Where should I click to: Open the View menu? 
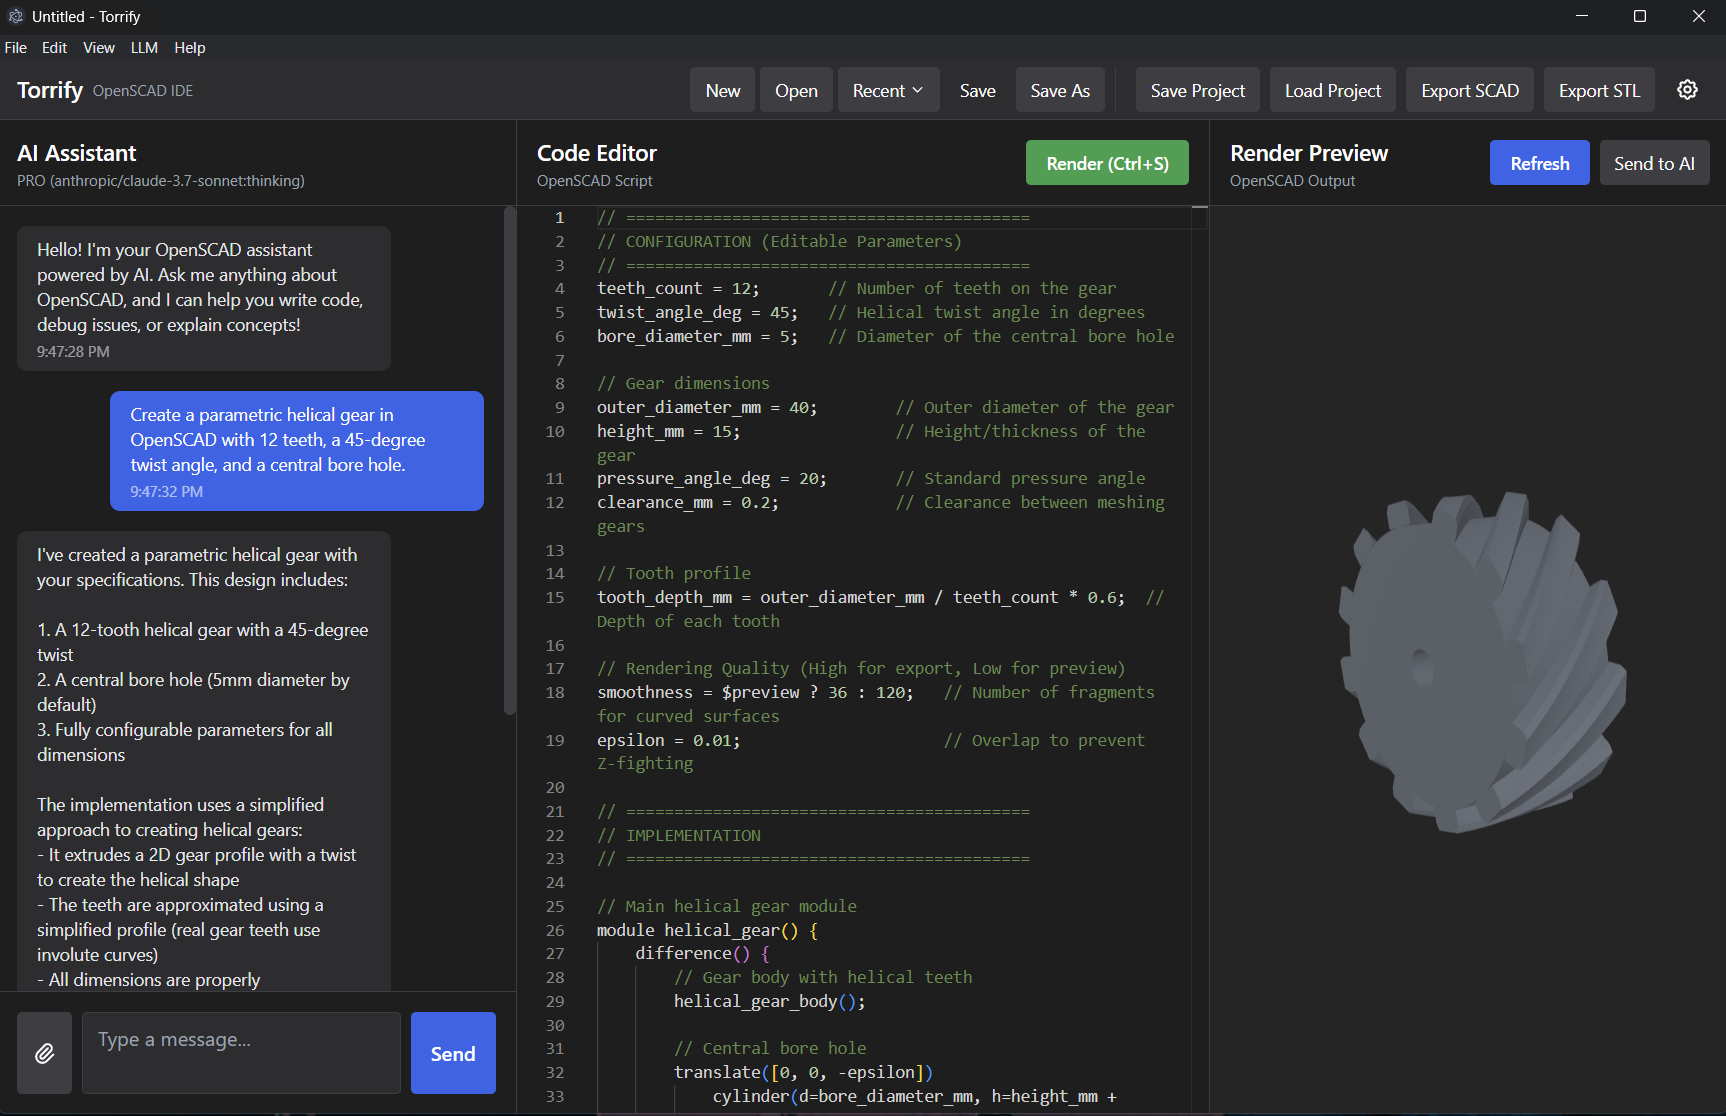point(98,47)
